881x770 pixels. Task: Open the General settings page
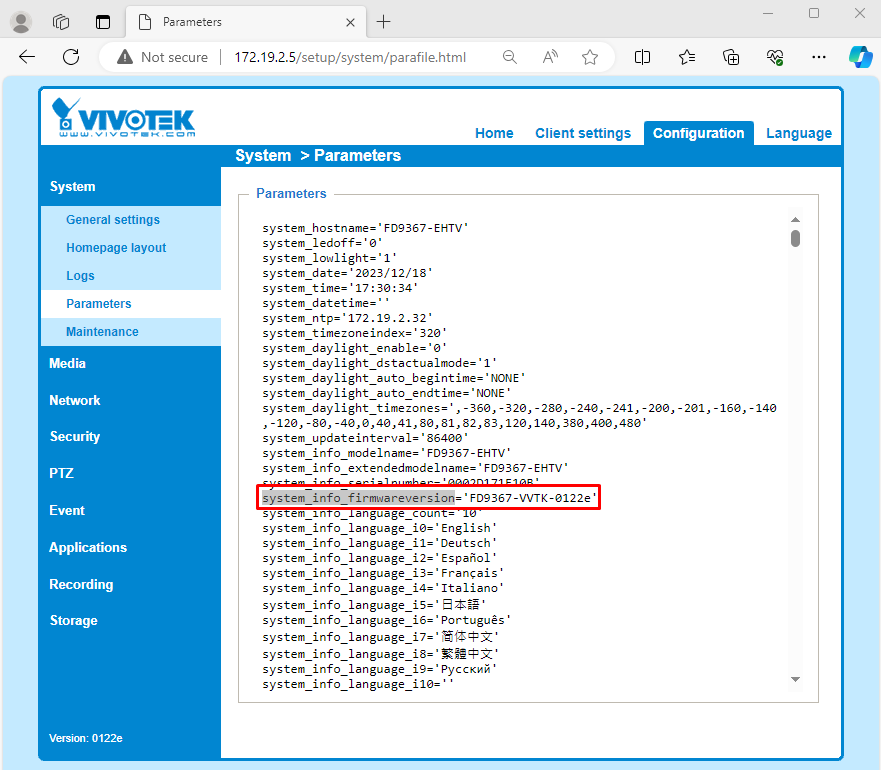[x=113, y=219]
